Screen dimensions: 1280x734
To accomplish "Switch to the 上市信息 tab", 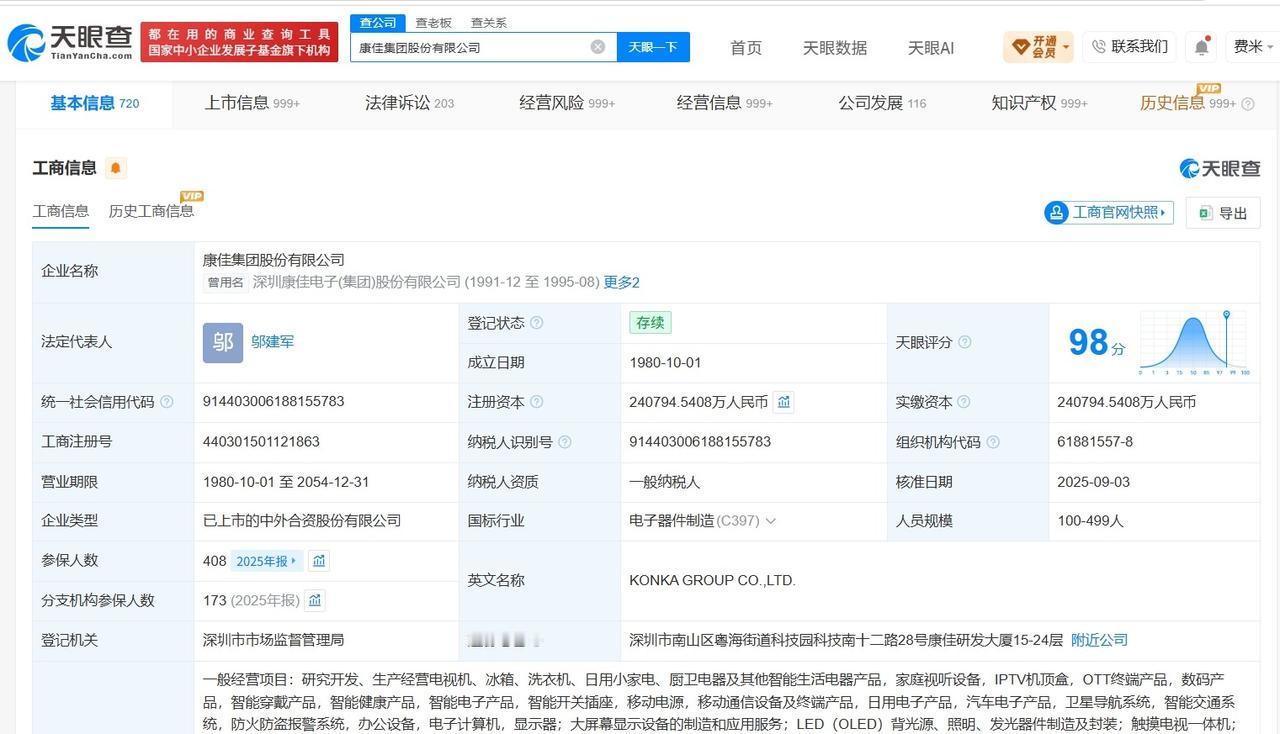I will click(x=252, y=103).
